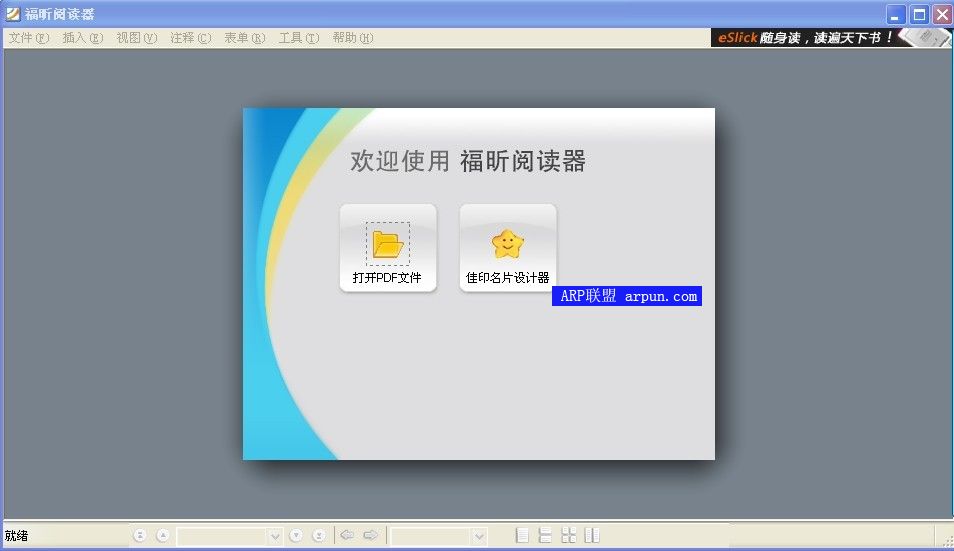Open the 注释 (Comment) menu

coord(191,38)
